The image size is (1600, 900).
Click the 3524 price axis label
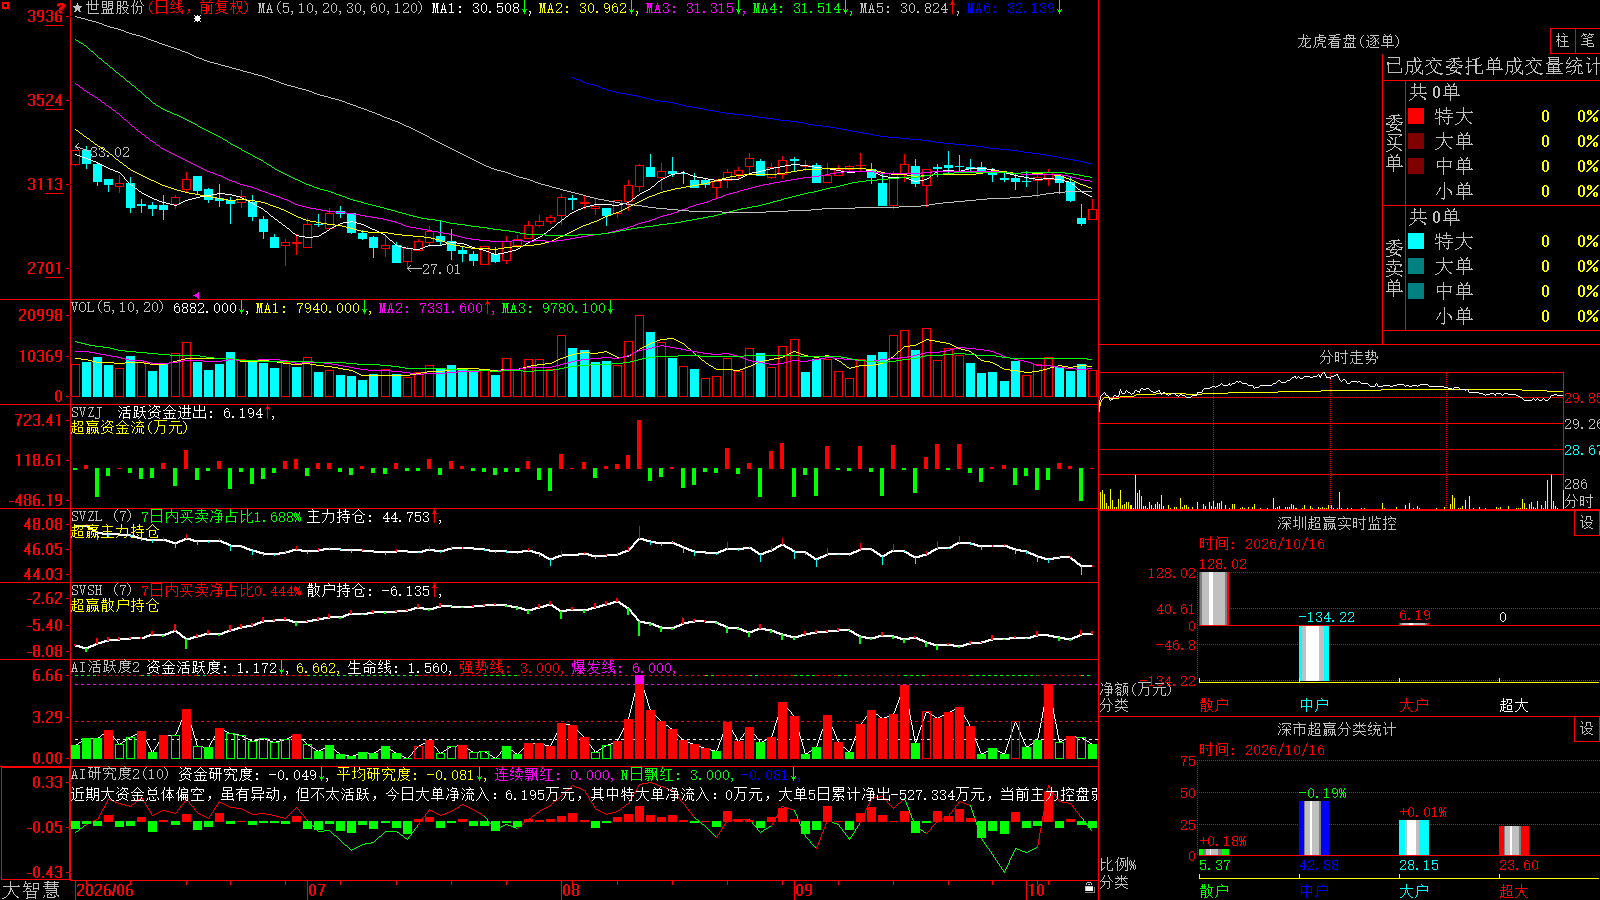45,100
